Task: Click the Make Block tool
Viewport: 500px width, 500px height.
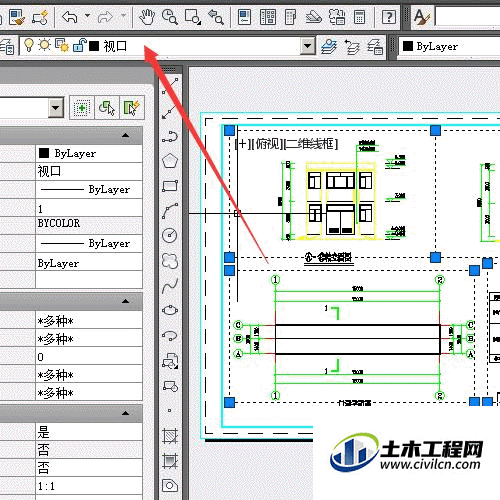Action: (170, 386)
